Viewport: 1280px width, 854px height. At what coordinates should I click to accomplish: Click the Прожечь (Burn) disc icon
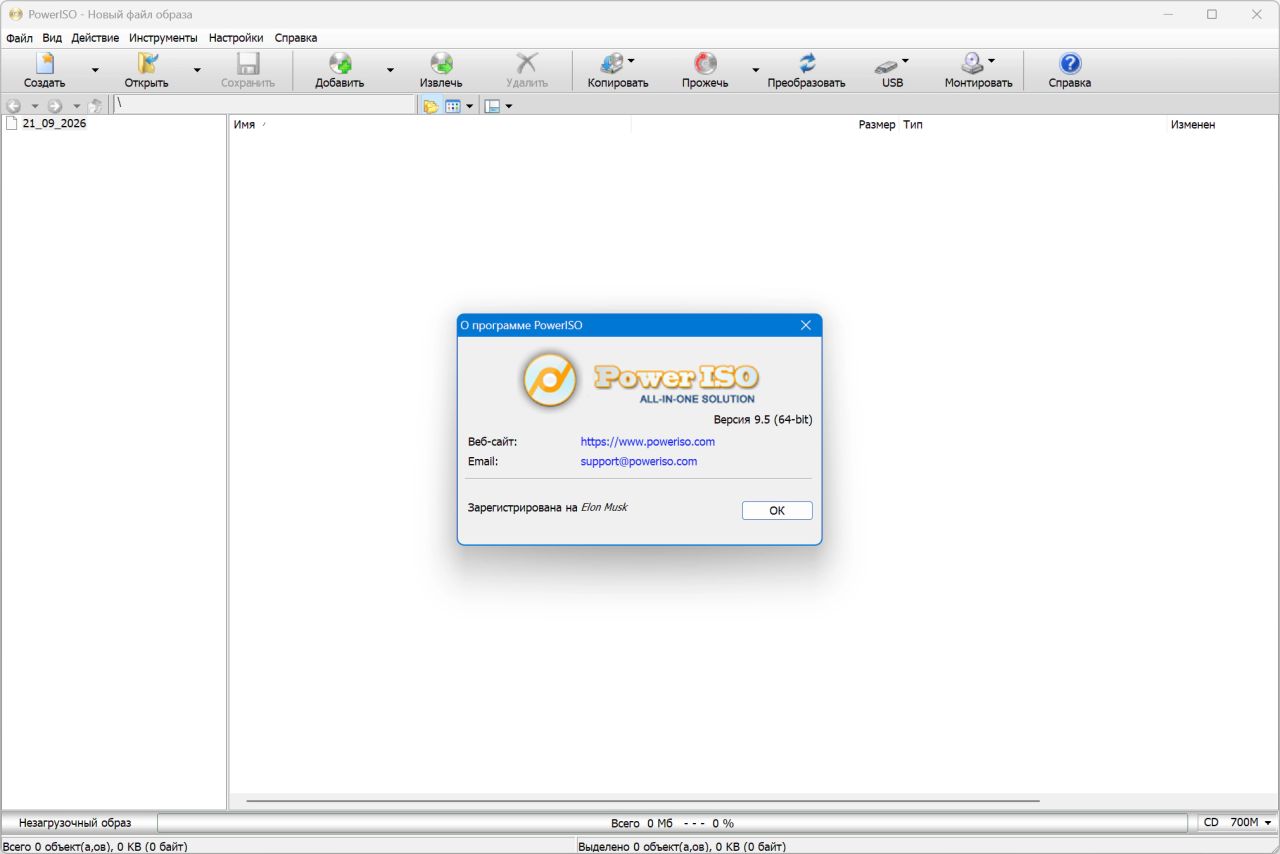pyautogui.click(x=705, y=64)
